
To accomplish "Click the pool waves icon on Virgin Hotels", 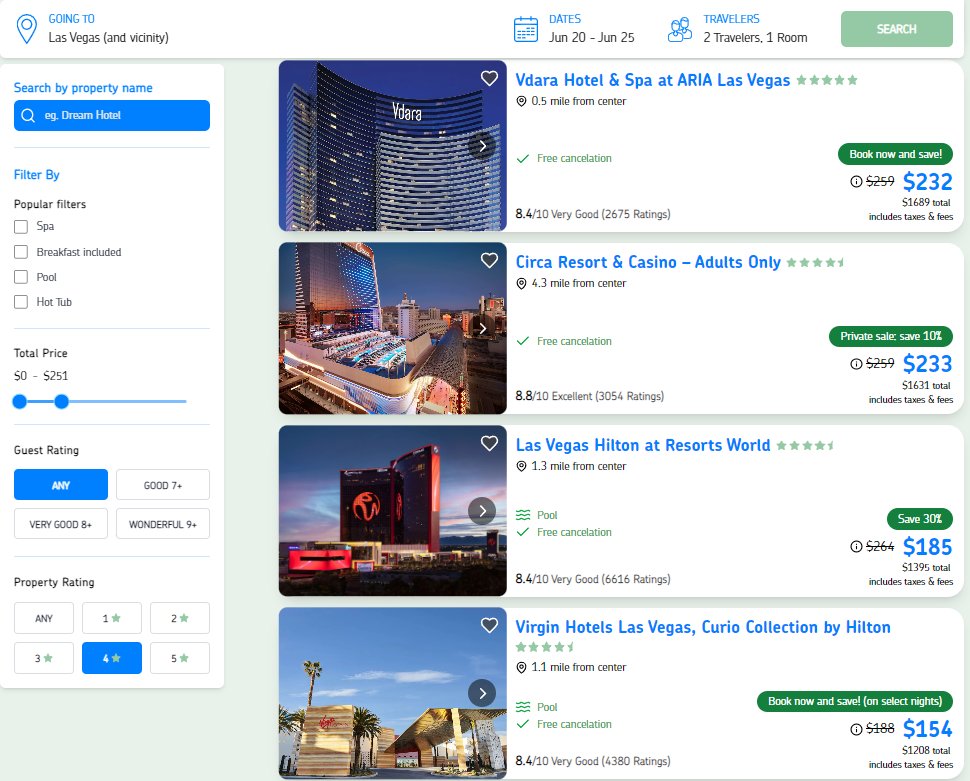I will coord(523,707).
